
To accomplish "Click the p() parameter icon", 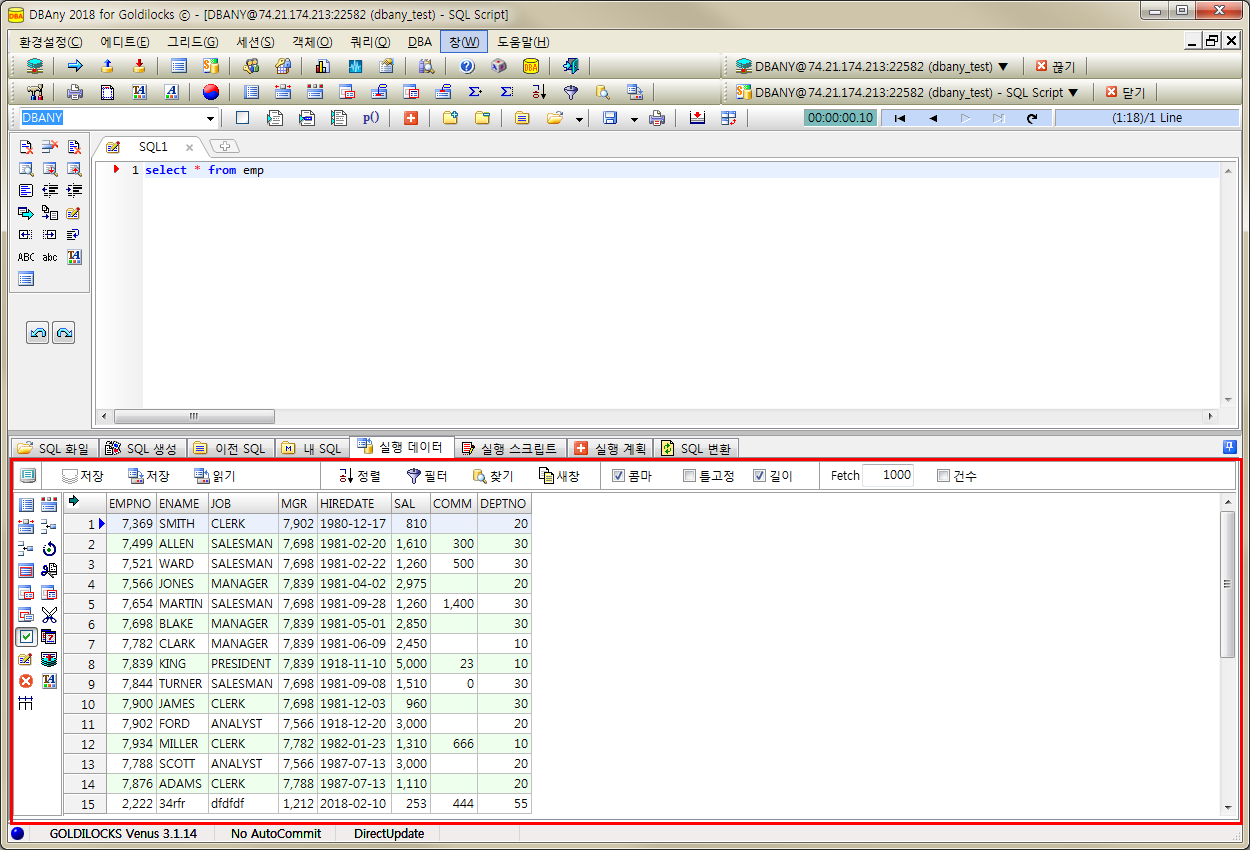I will tap(371, 118).
